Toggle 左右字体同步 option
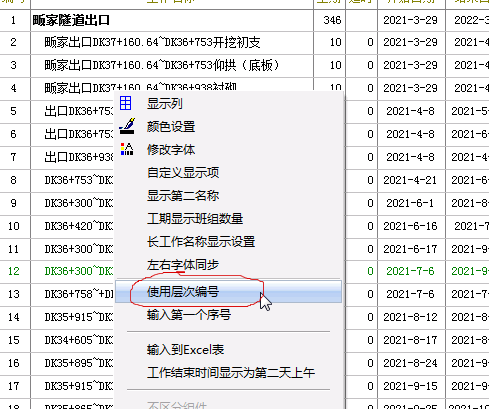The width and height of the screenshot is (489, 409). coord(229,264)
